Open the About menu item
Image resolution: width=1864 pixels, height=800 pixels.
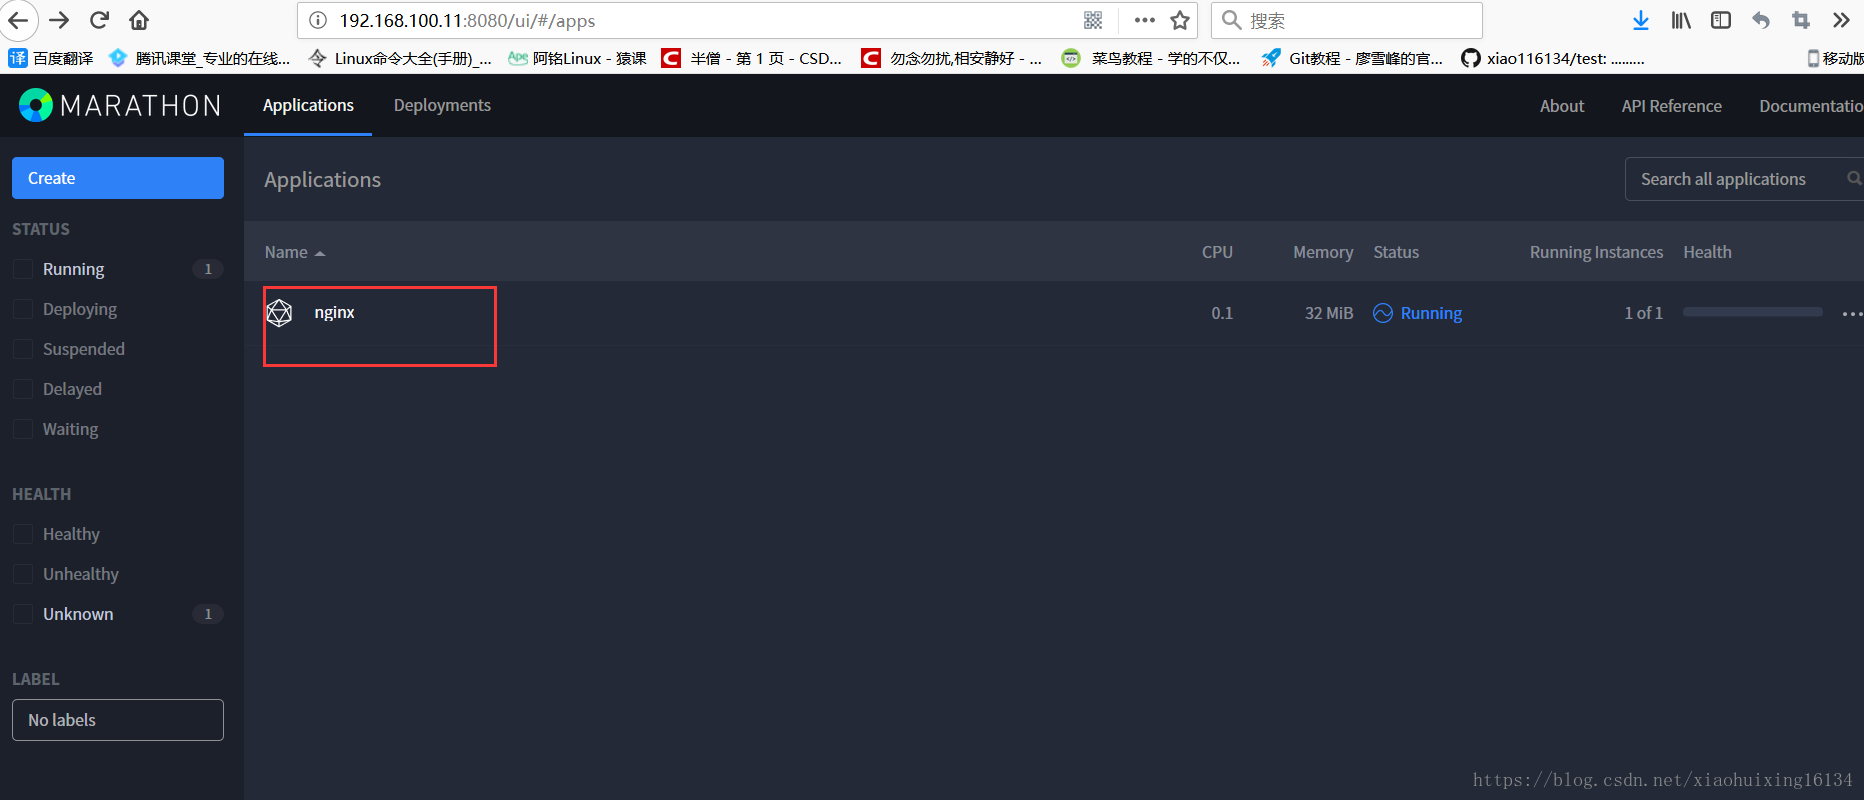tap(1562, 106)
